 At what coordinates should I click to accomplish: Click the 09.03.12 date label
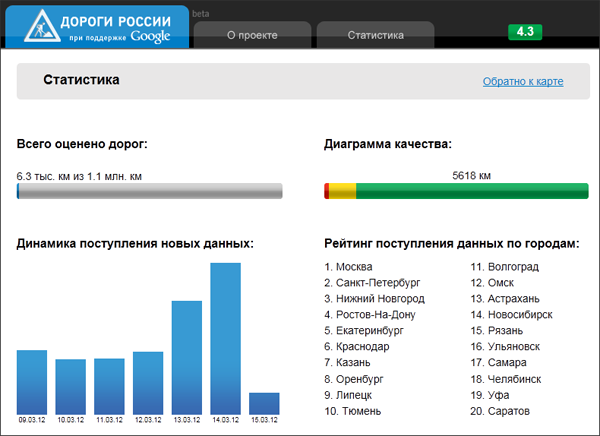coord(32,420)
